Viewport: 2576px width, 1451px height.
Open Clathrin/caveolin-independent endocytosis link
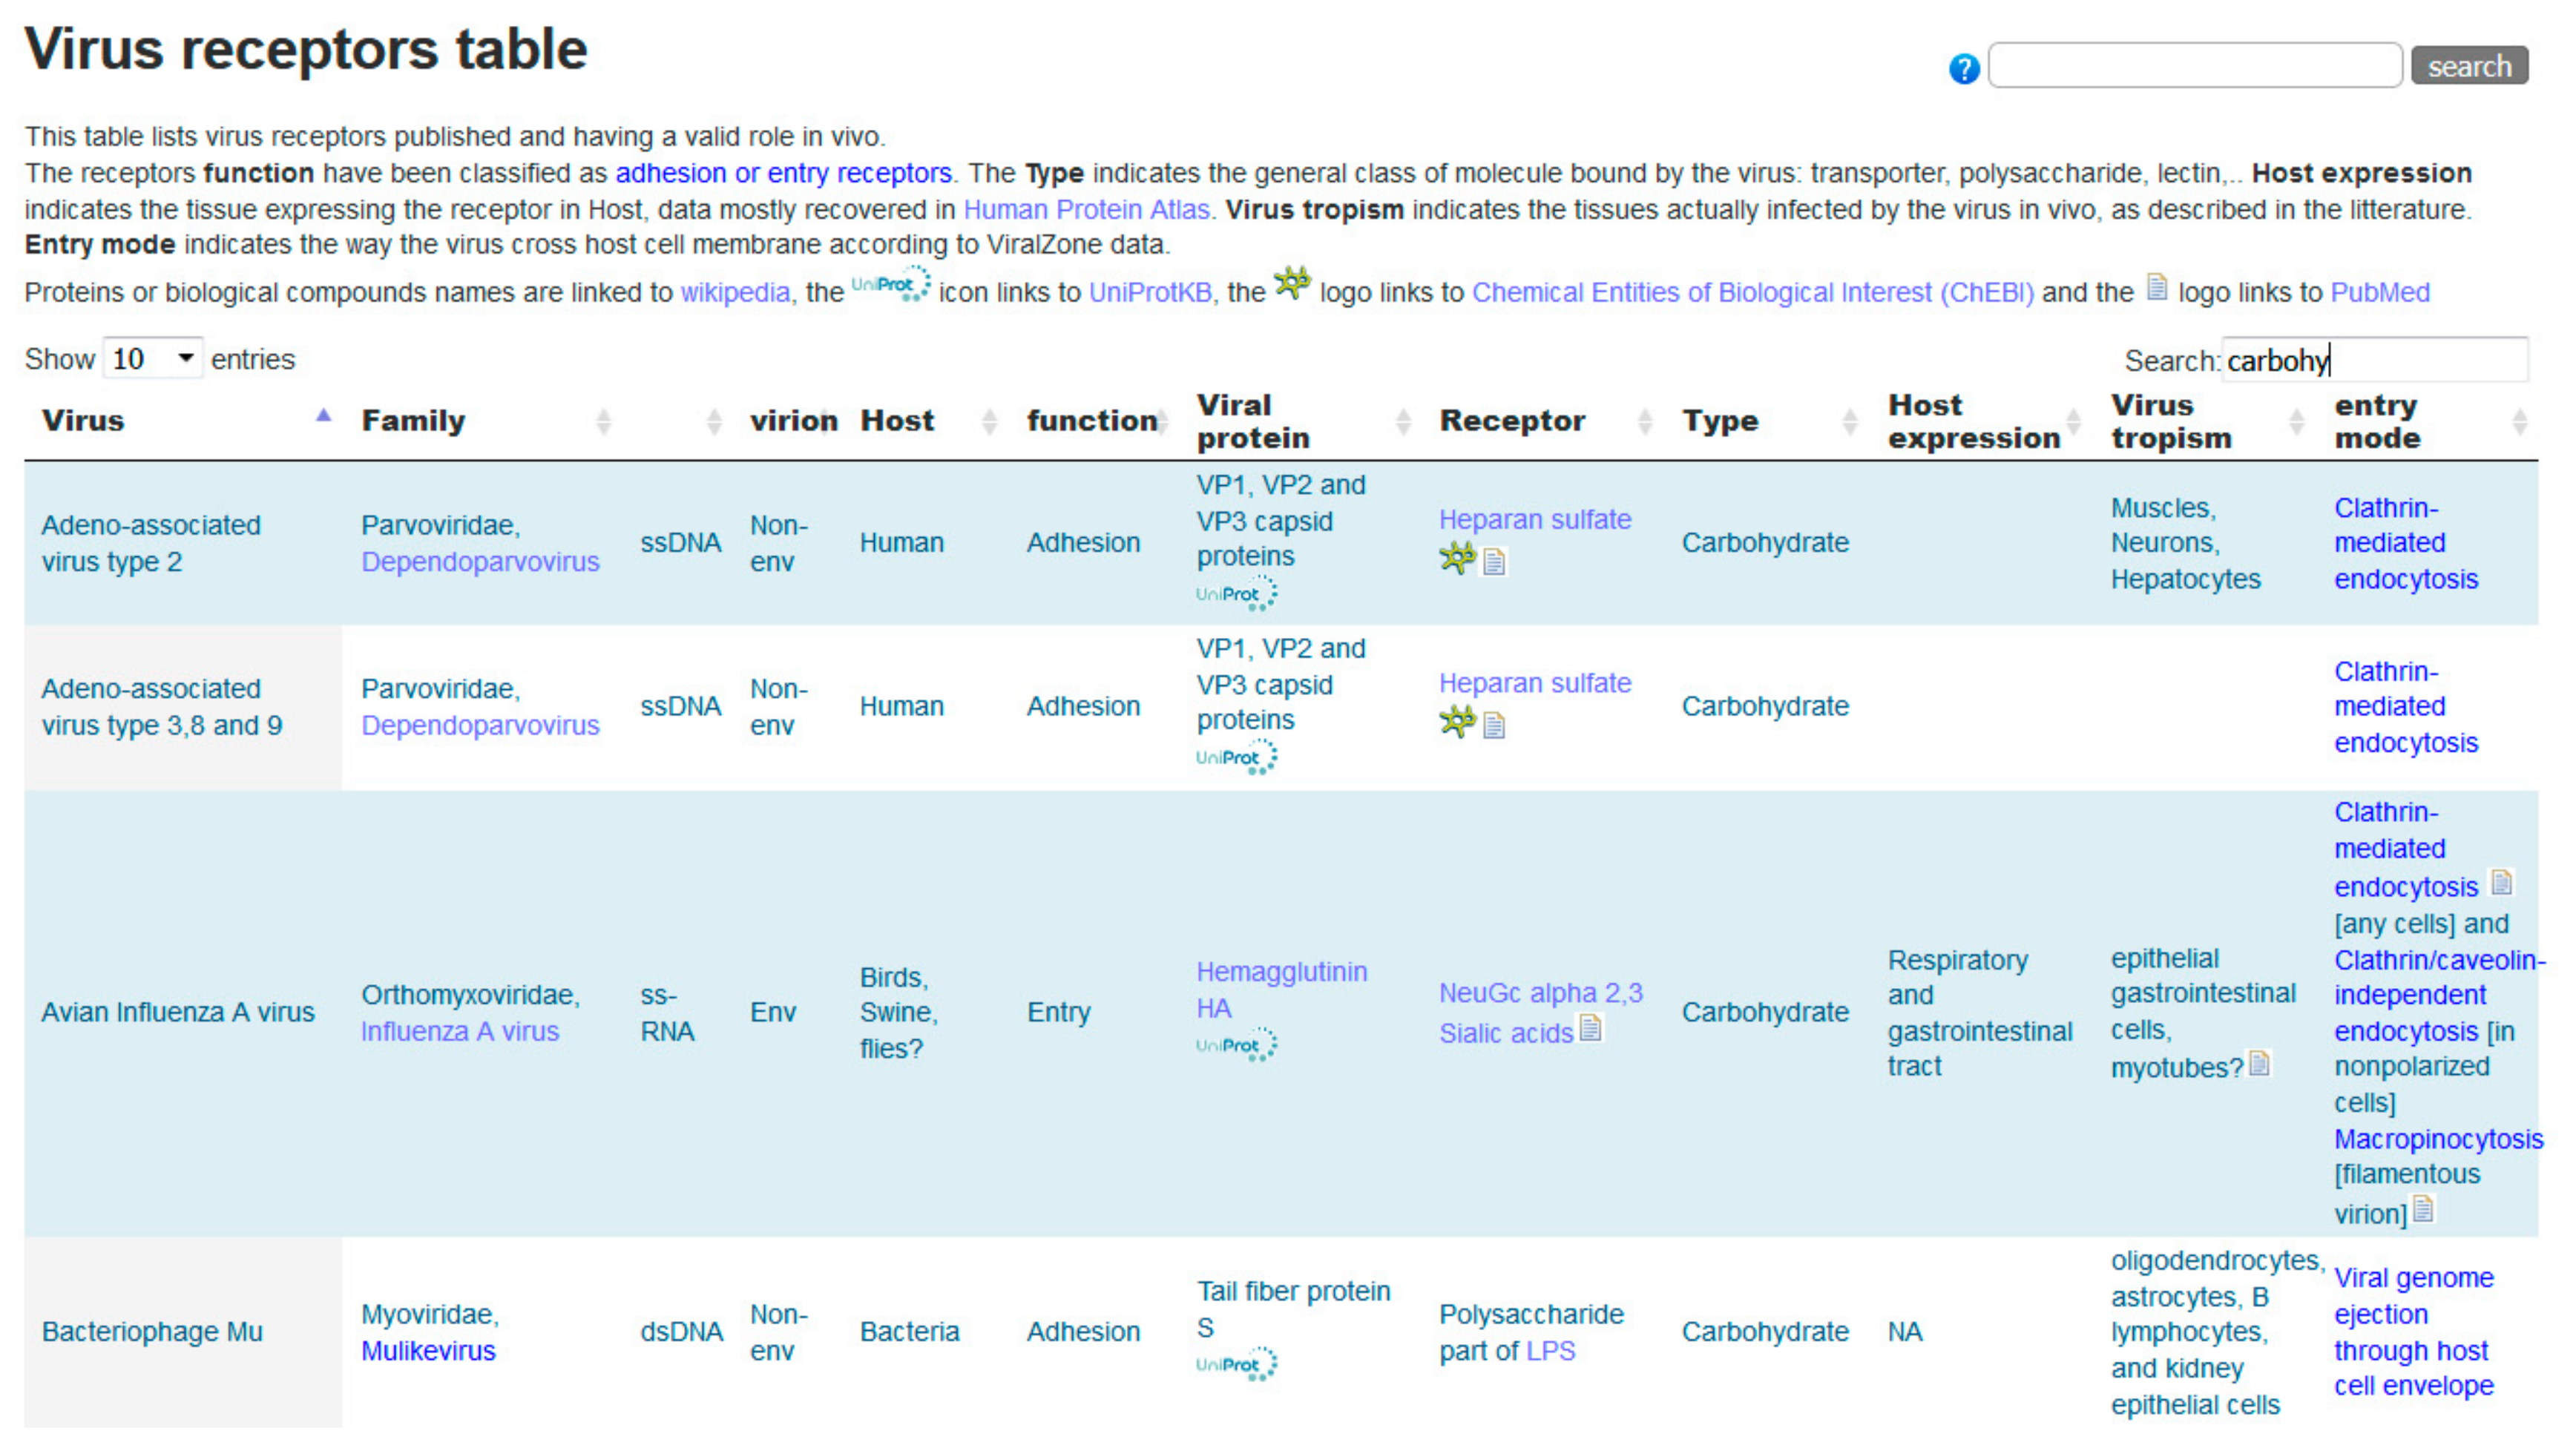[2440, 995]
